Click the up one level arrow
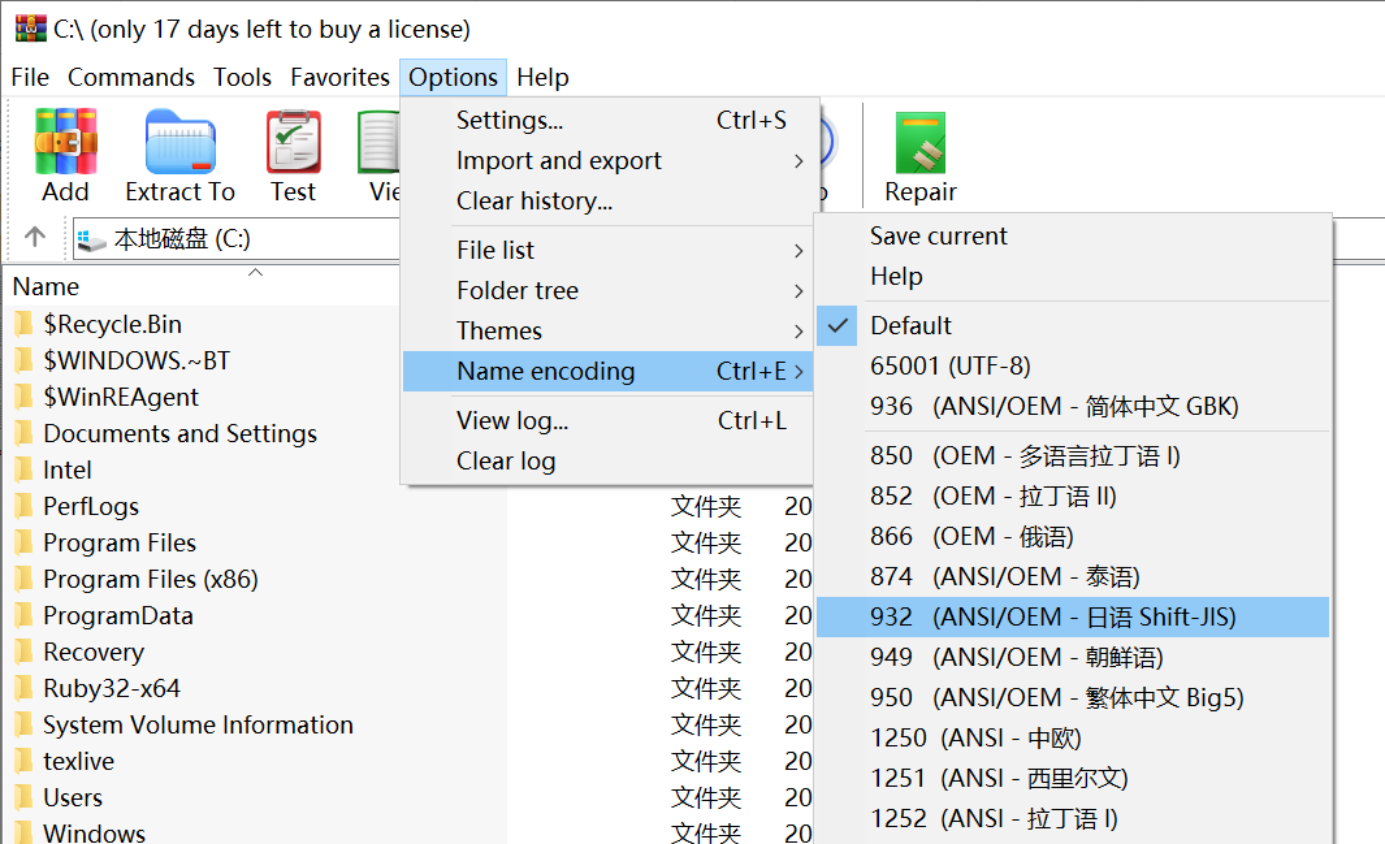 click(35, 237)
